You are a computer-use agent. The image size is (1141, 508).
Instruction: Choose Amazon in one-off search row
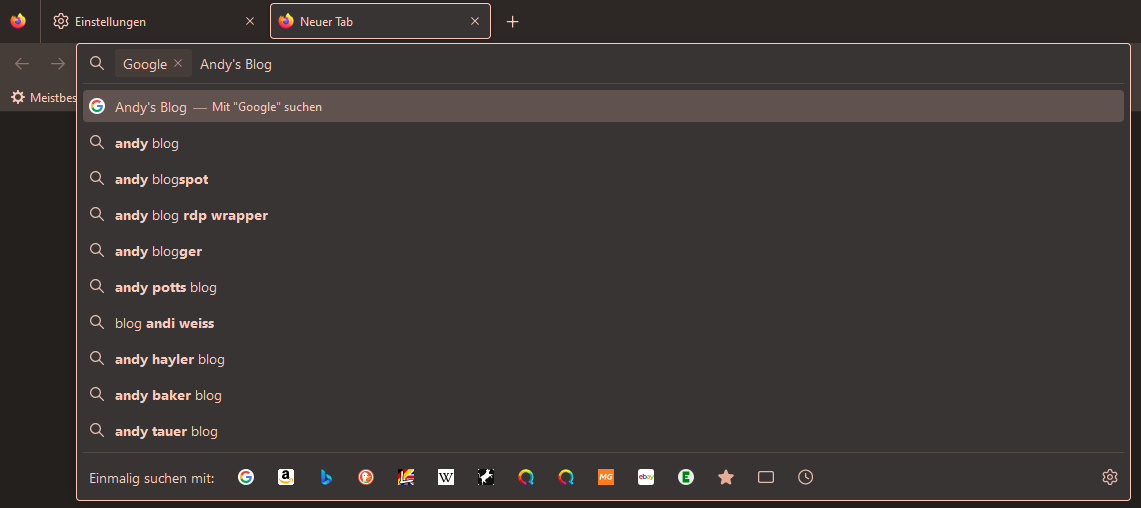click(286, 477)
